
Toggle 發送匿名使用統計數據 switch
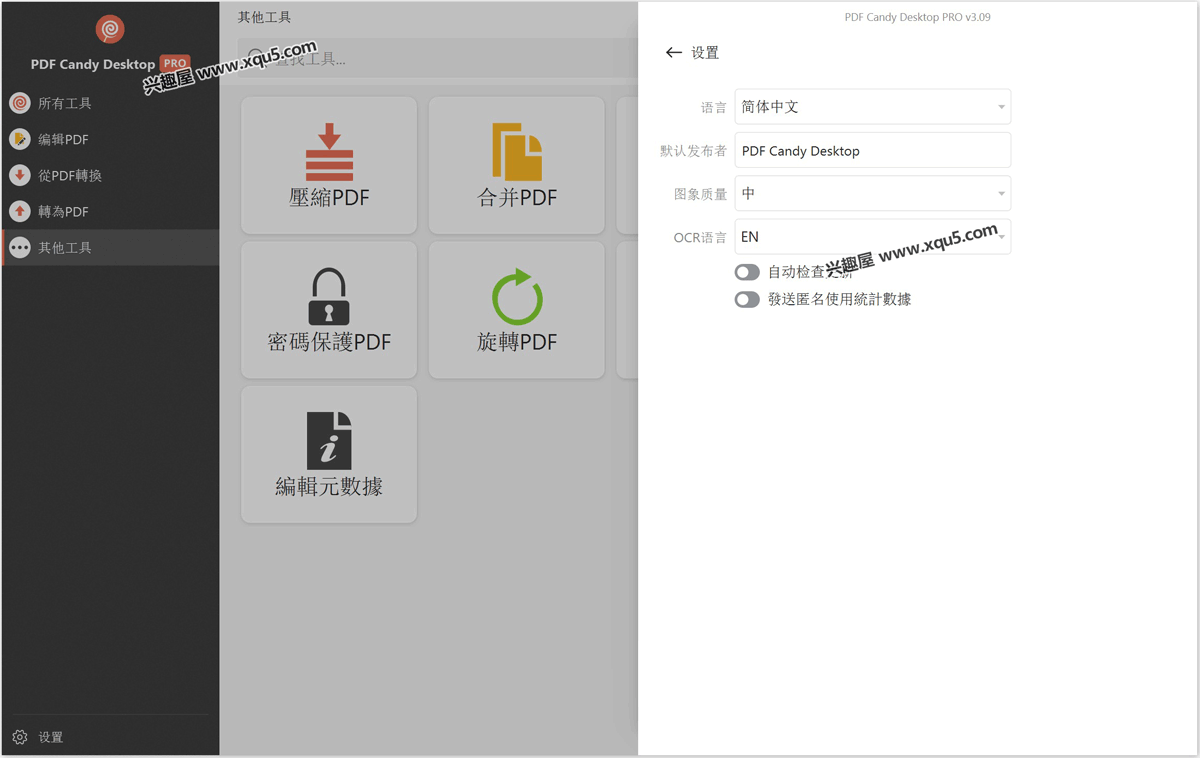tap(747, 299)
